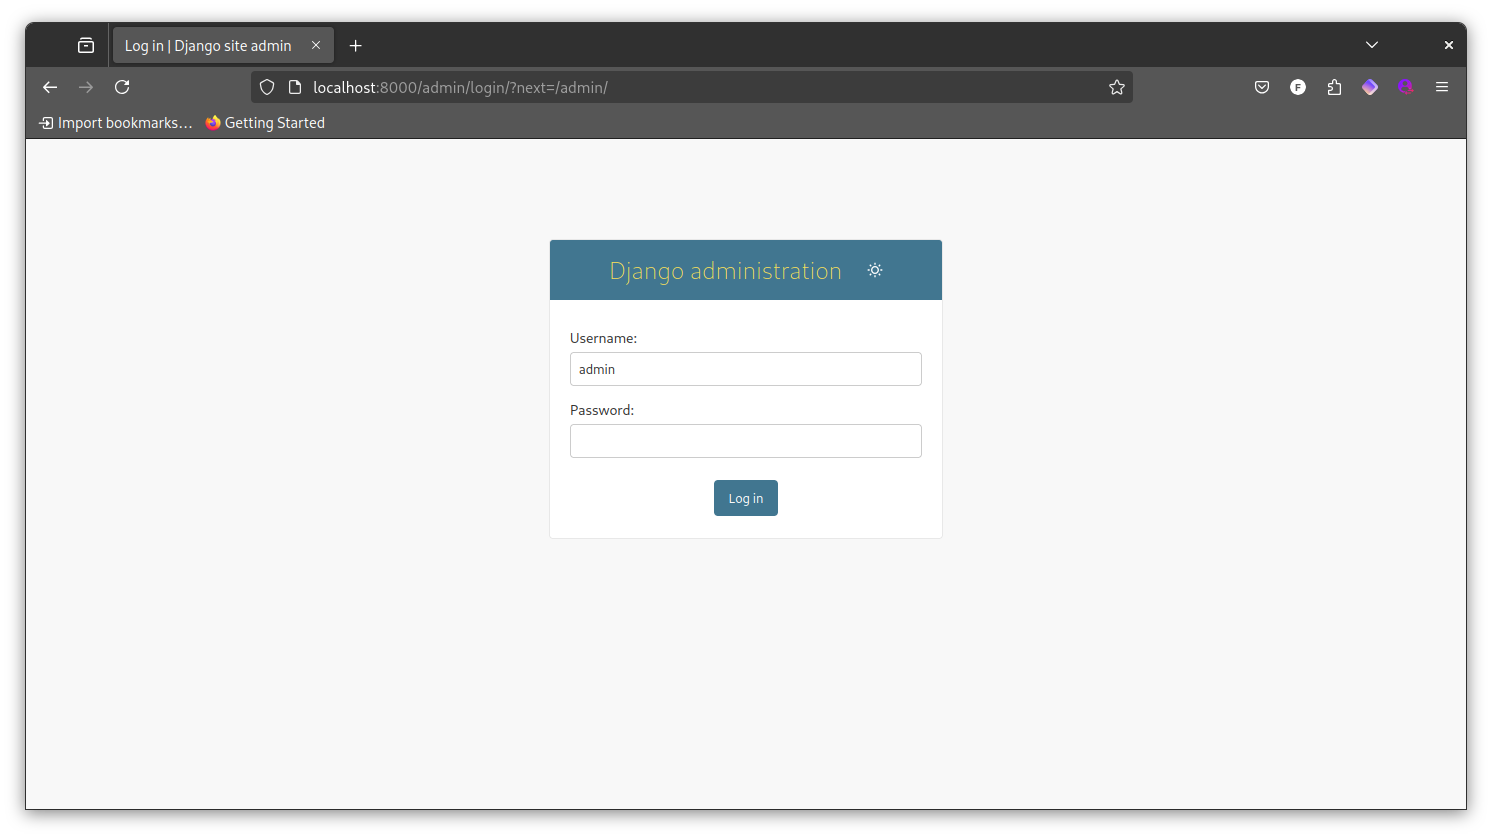The width and height of the screenshot is (1492, 838).
Task: Save to Pocket using the Pocket icon
Action: (1262, 87)
